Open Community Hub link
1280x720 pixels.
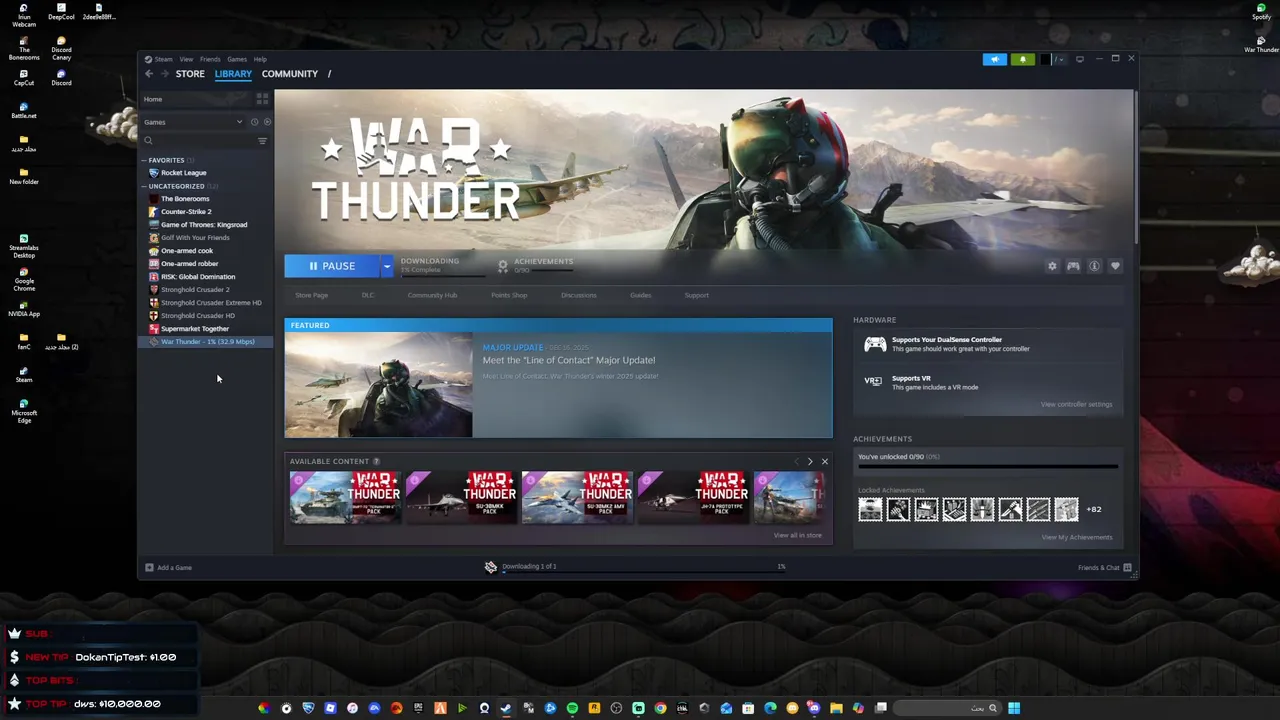432,296
